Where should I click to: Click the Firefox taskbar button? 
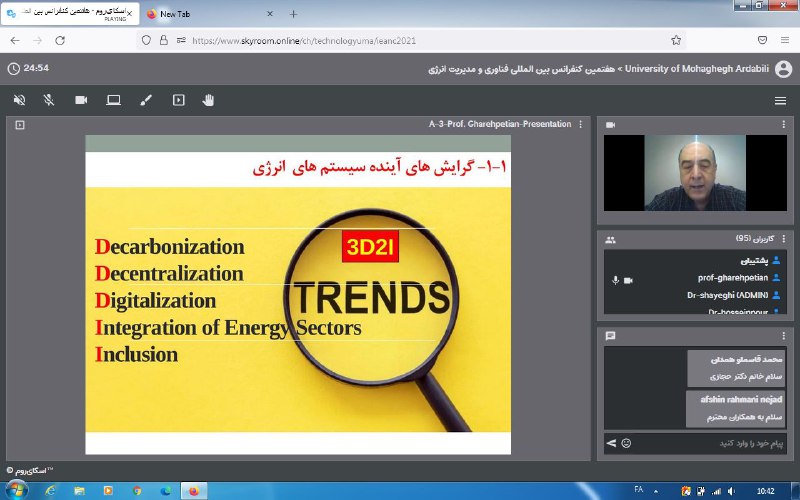pyautogui.click(x=194, y=491)
